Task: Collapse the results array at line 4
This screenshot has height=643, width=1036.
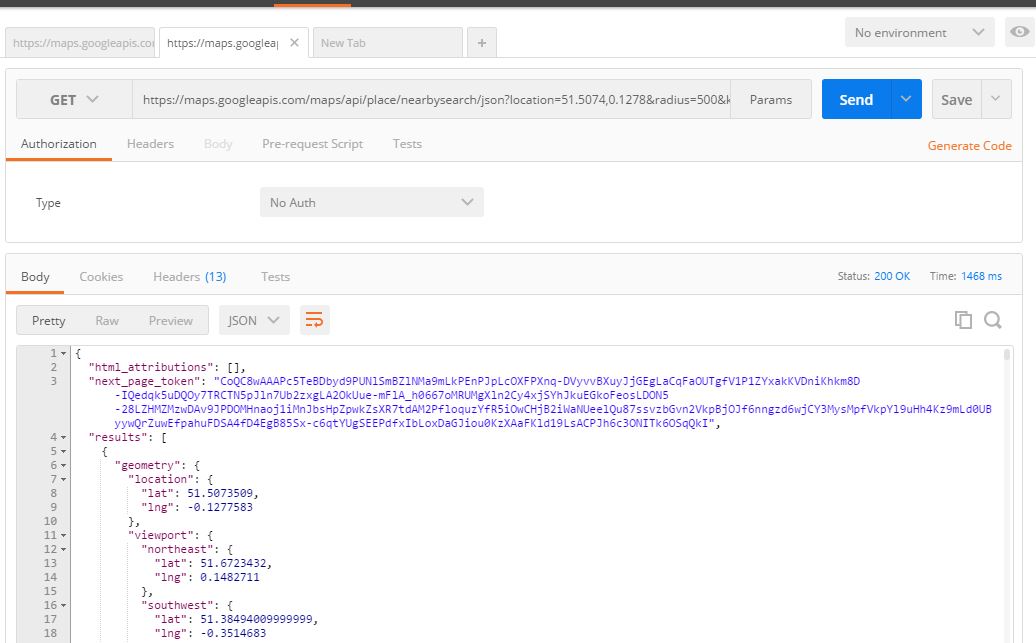Action: tap(63, 437)
